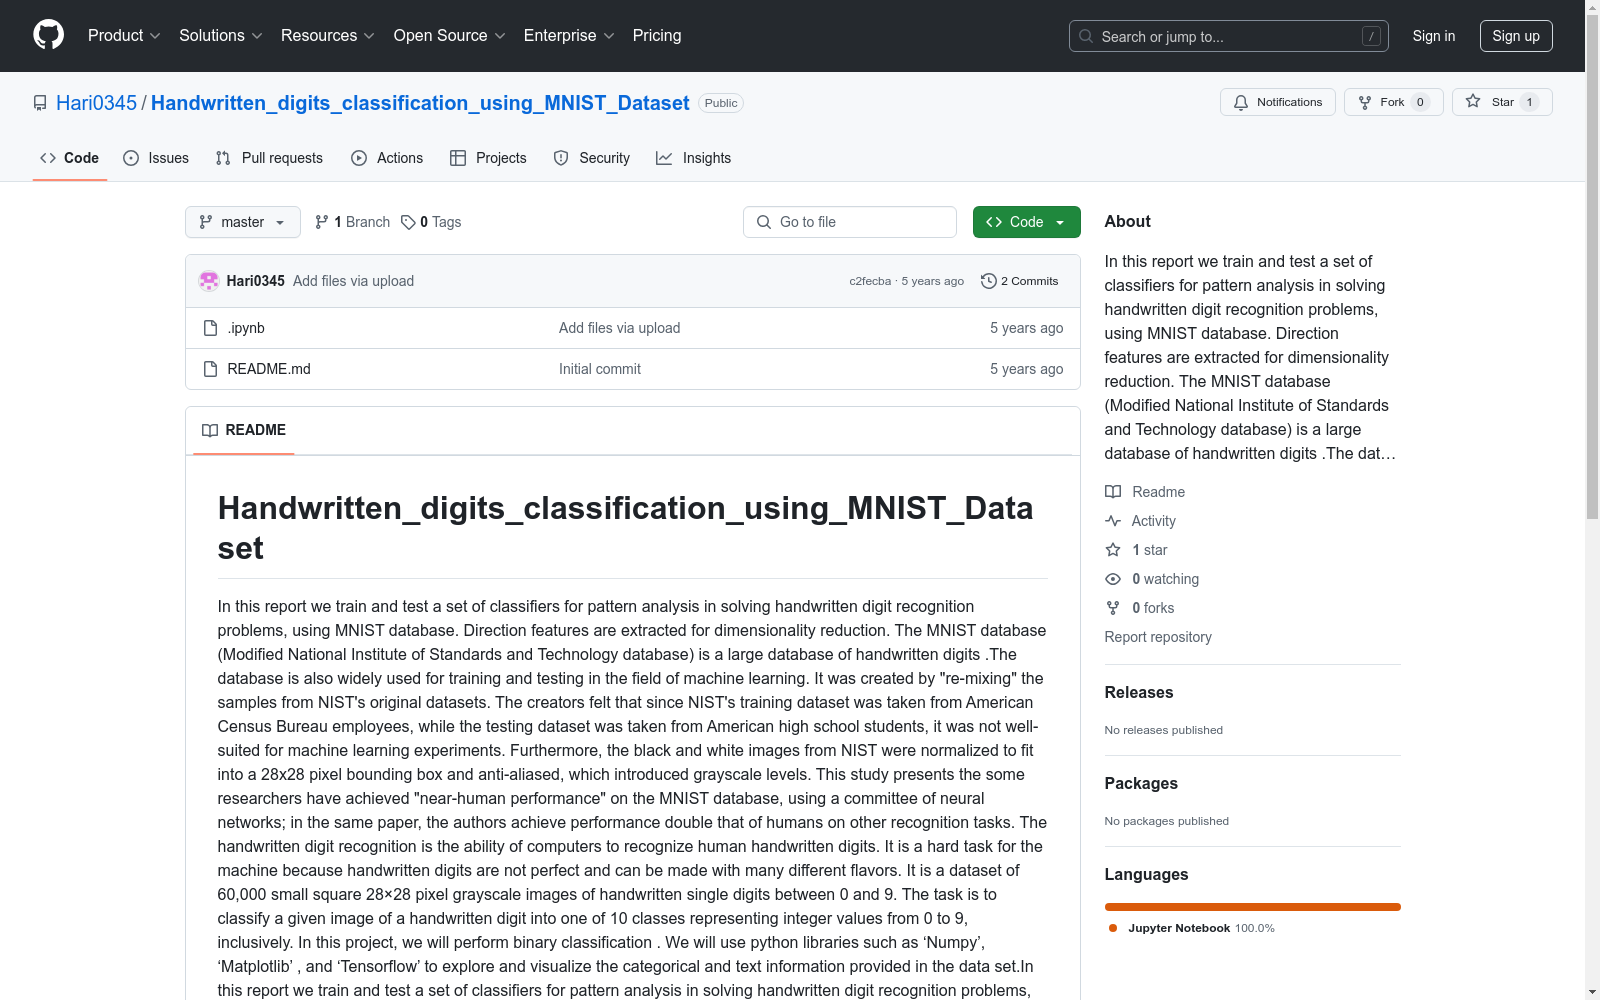Switch to the Issues tab

156,158
